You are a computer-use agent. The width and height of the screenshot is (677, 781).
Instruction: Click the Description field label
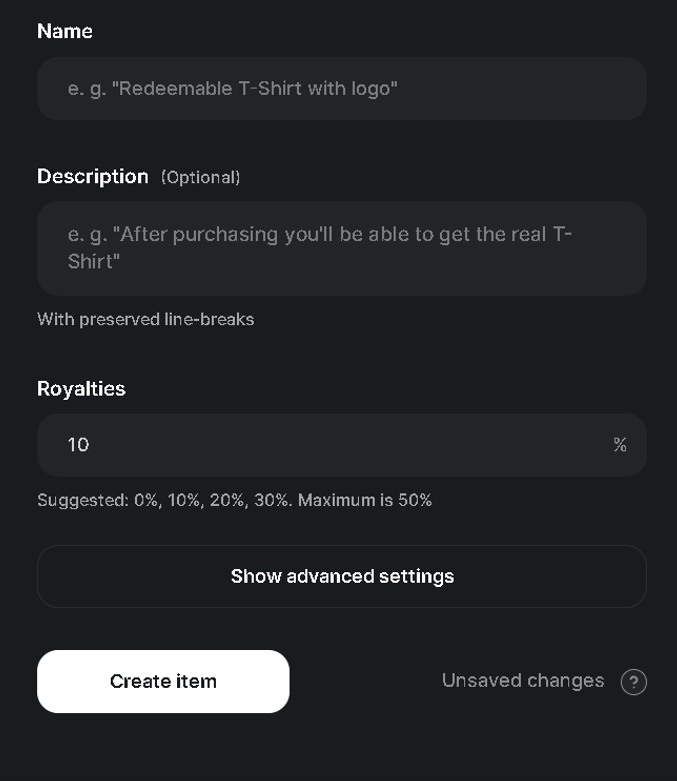click(93, 176)
